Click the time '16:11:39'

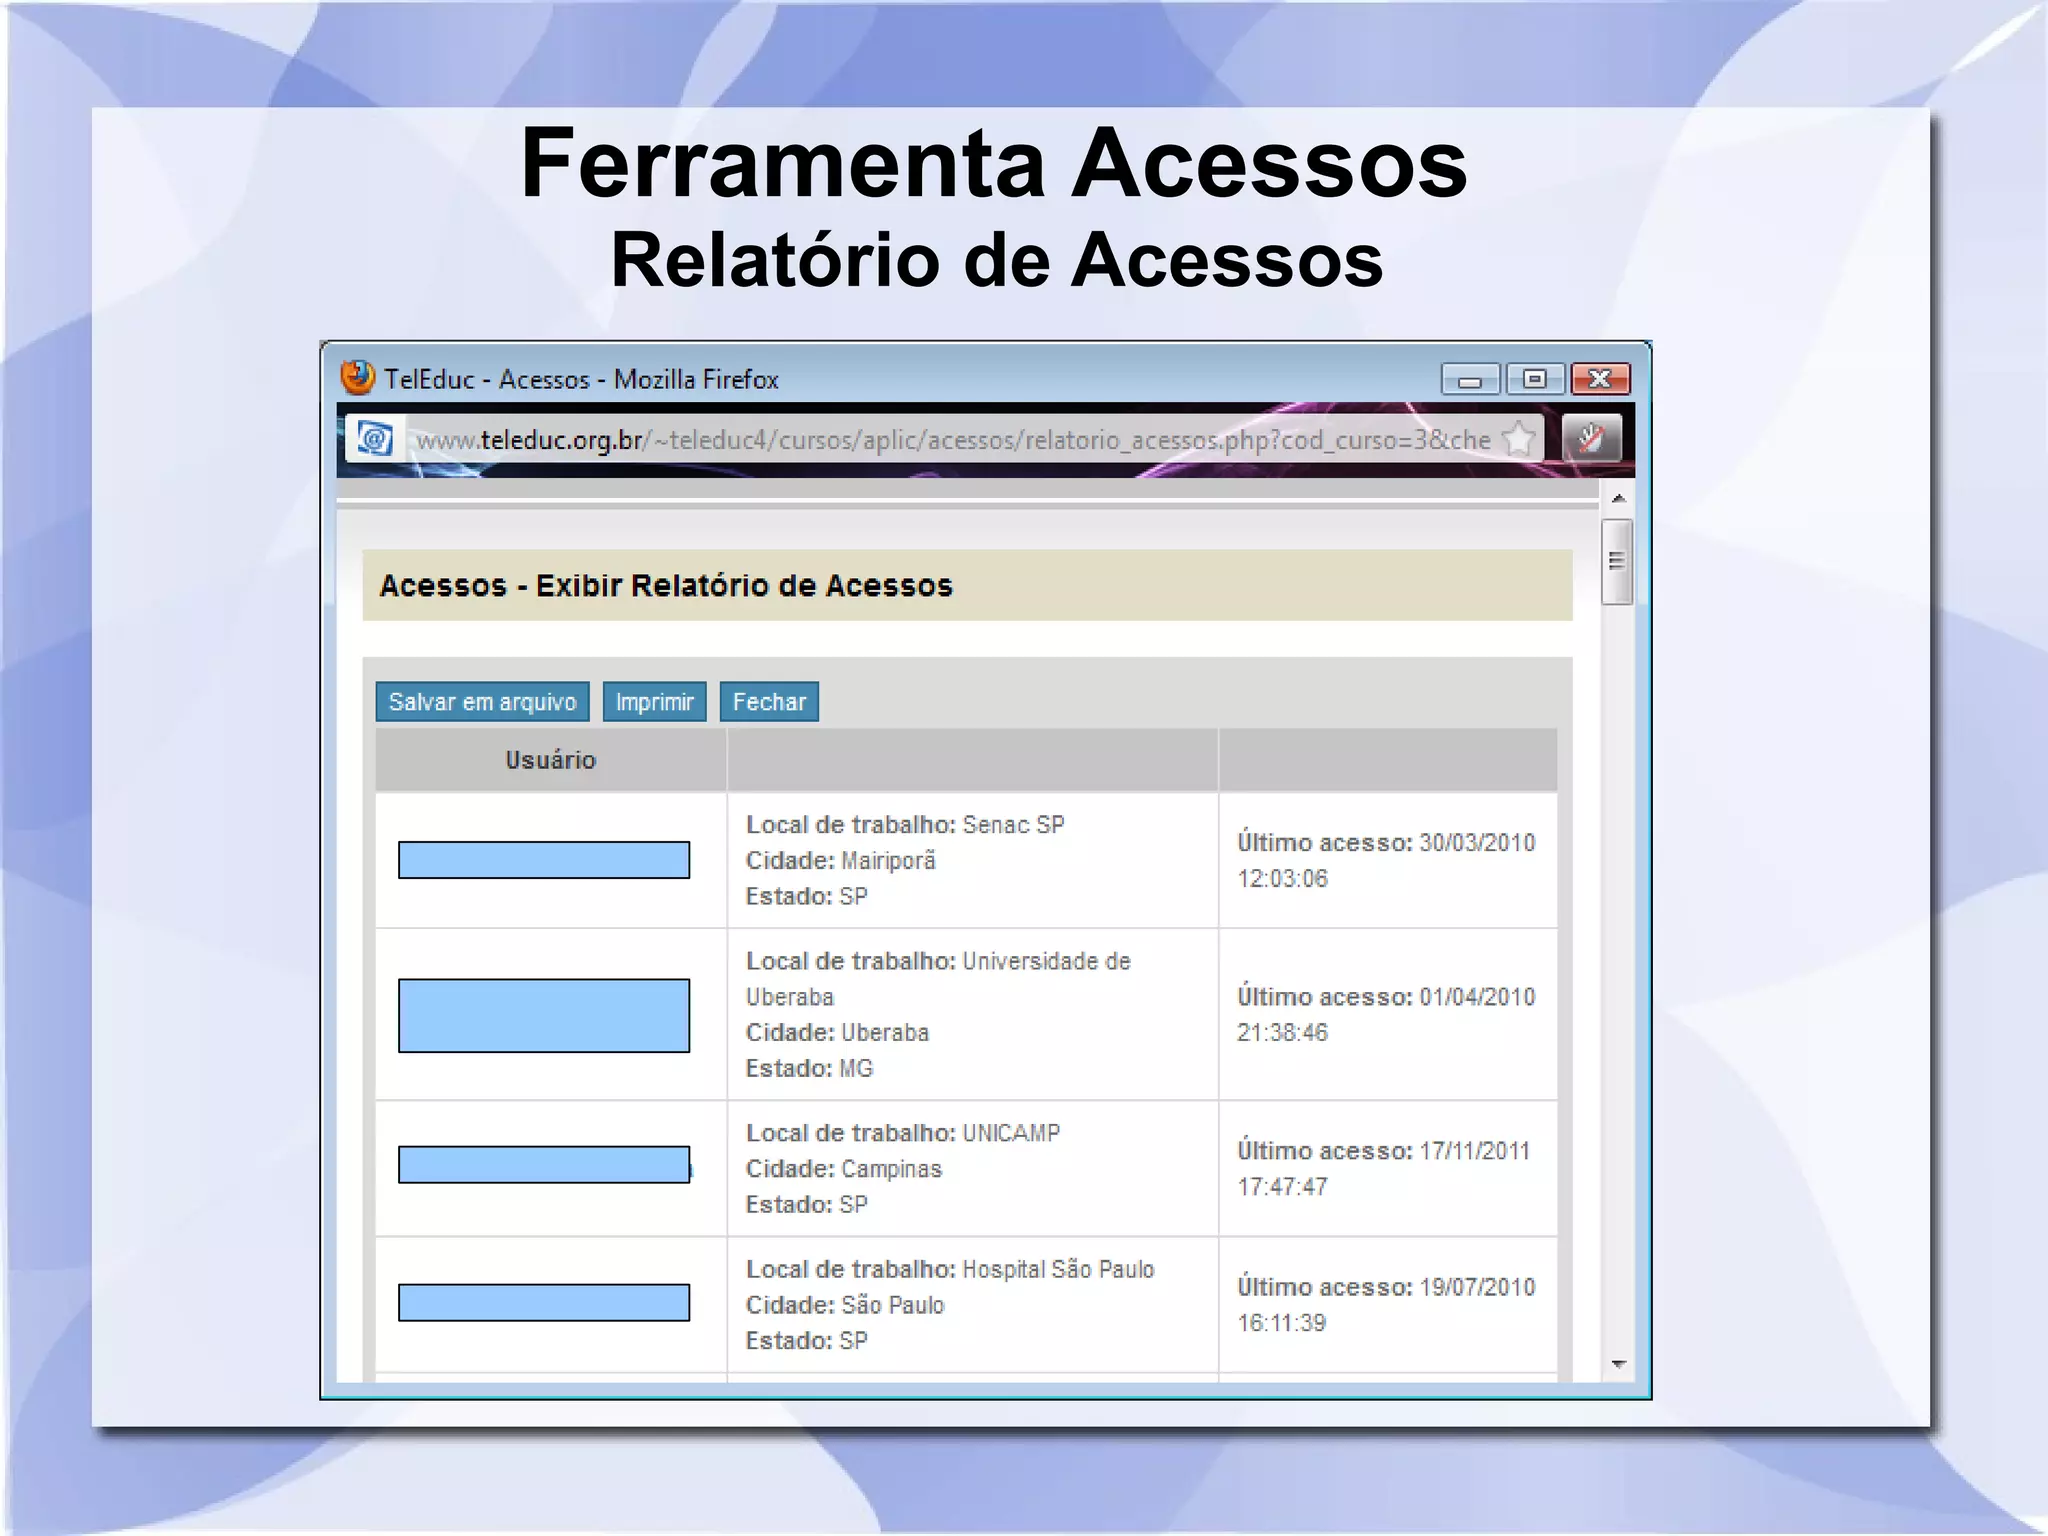click(1281, 1322)
